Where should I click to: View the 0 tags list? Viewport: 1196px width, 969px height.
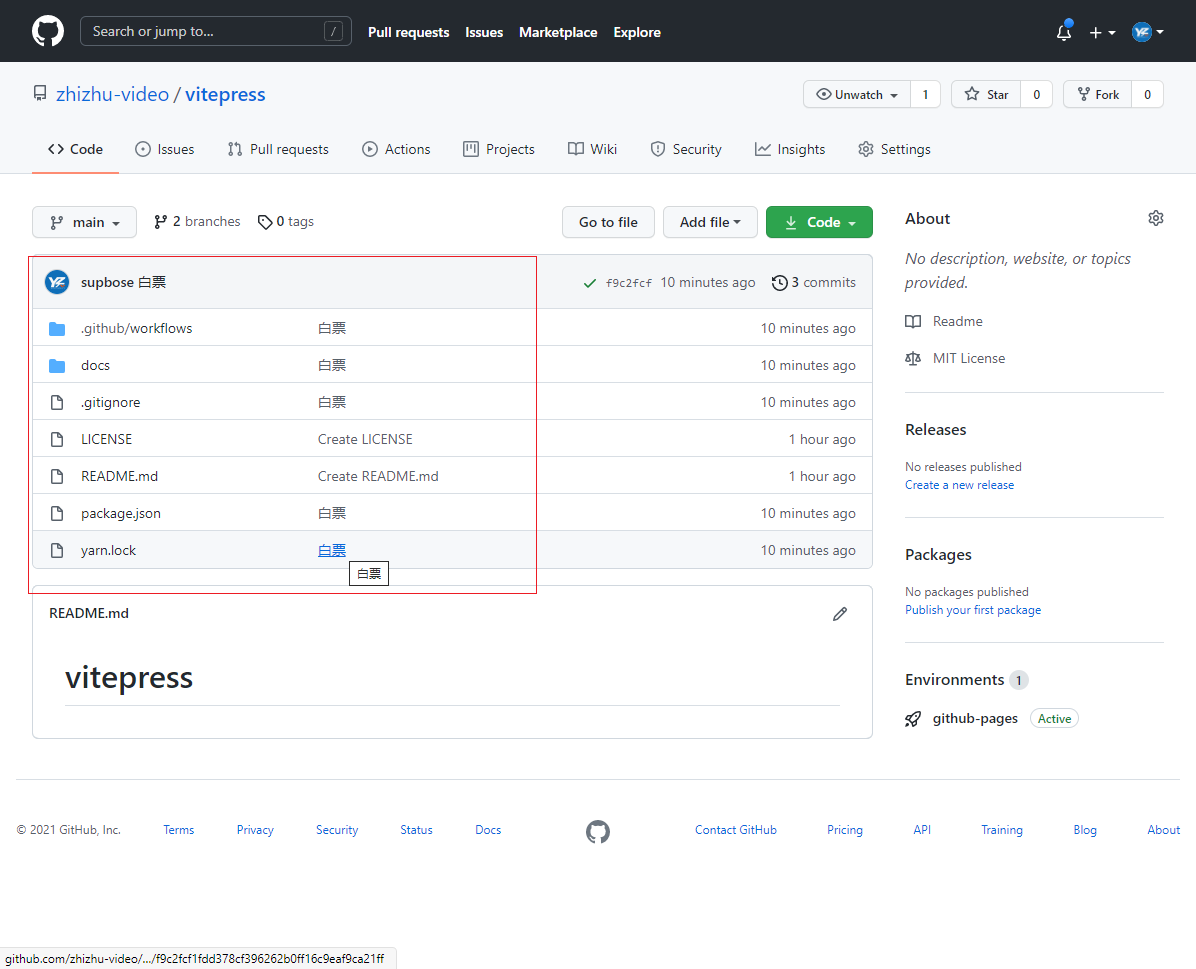click(286, 222)
